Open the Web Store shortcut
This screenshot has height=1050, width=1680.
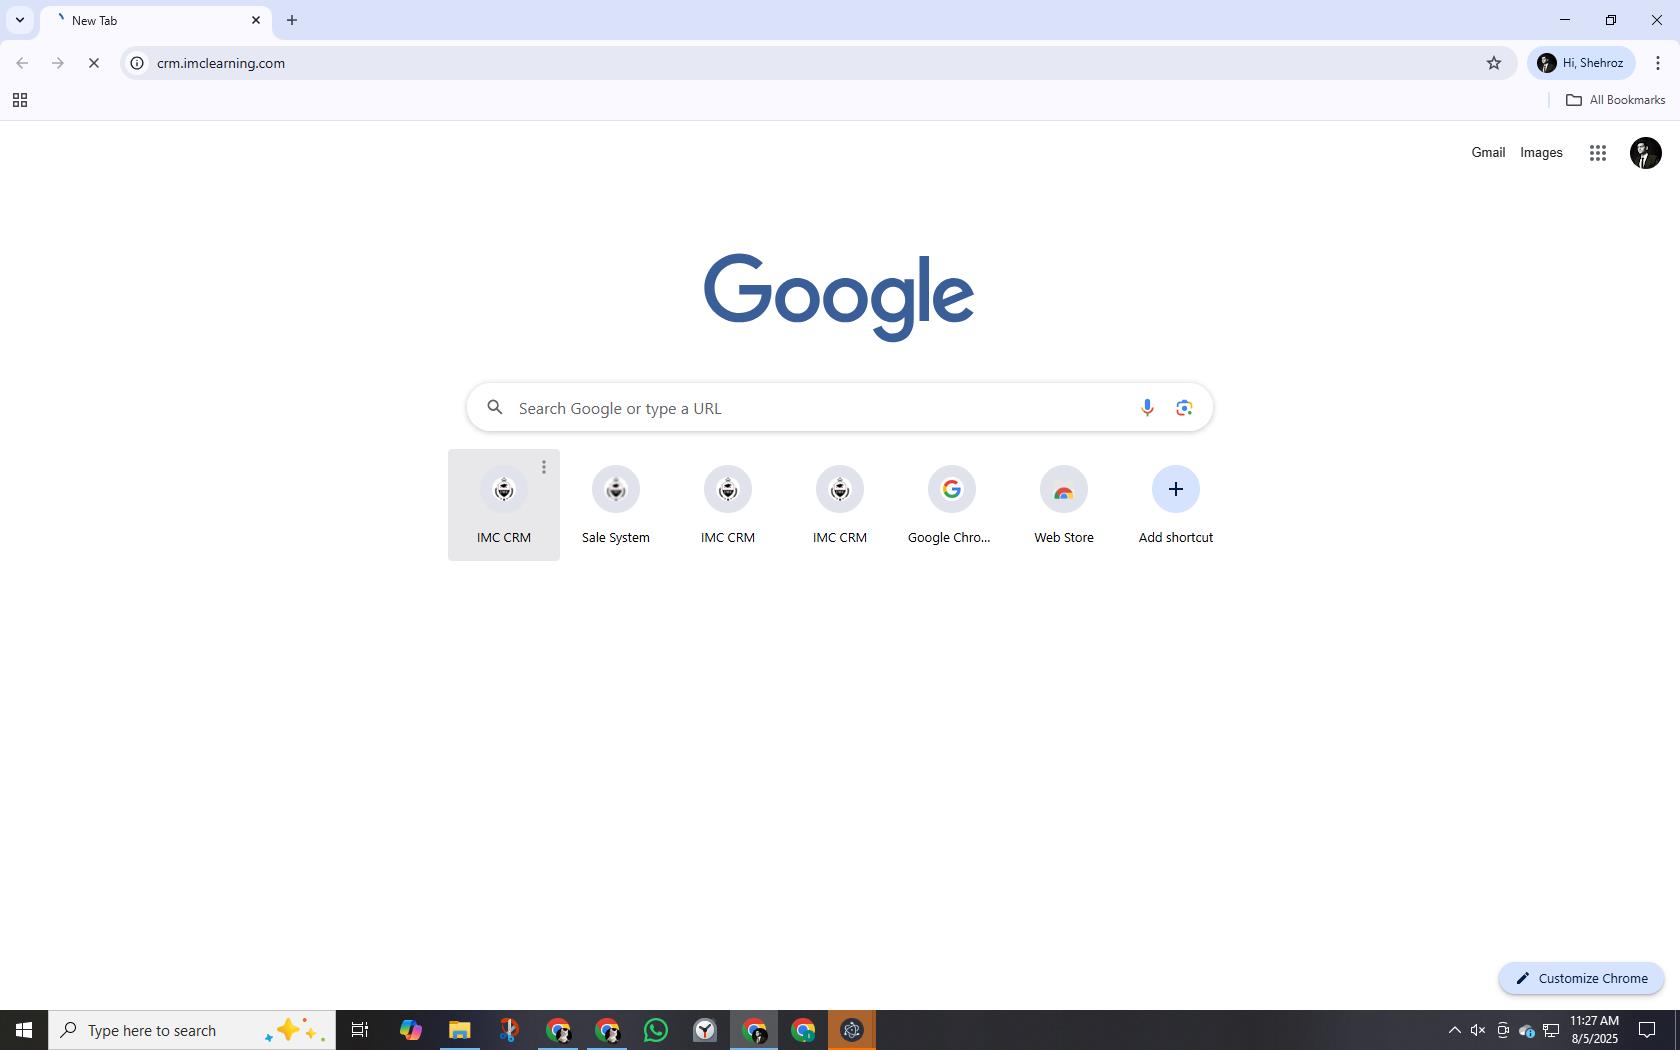coord(1064,505)
